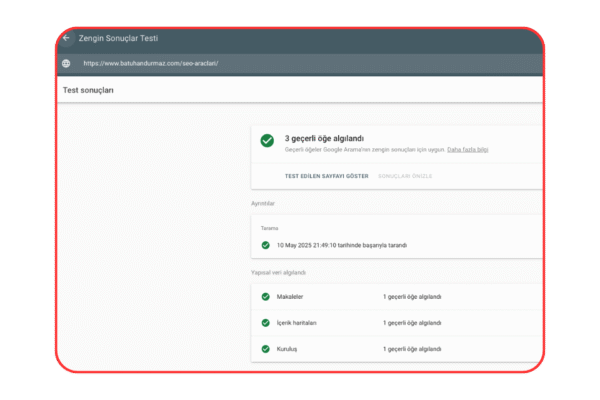This screenshot has height=400, width=600.
Task: Follow the Daha fazla bilgi link
Action: coord(468,149)
